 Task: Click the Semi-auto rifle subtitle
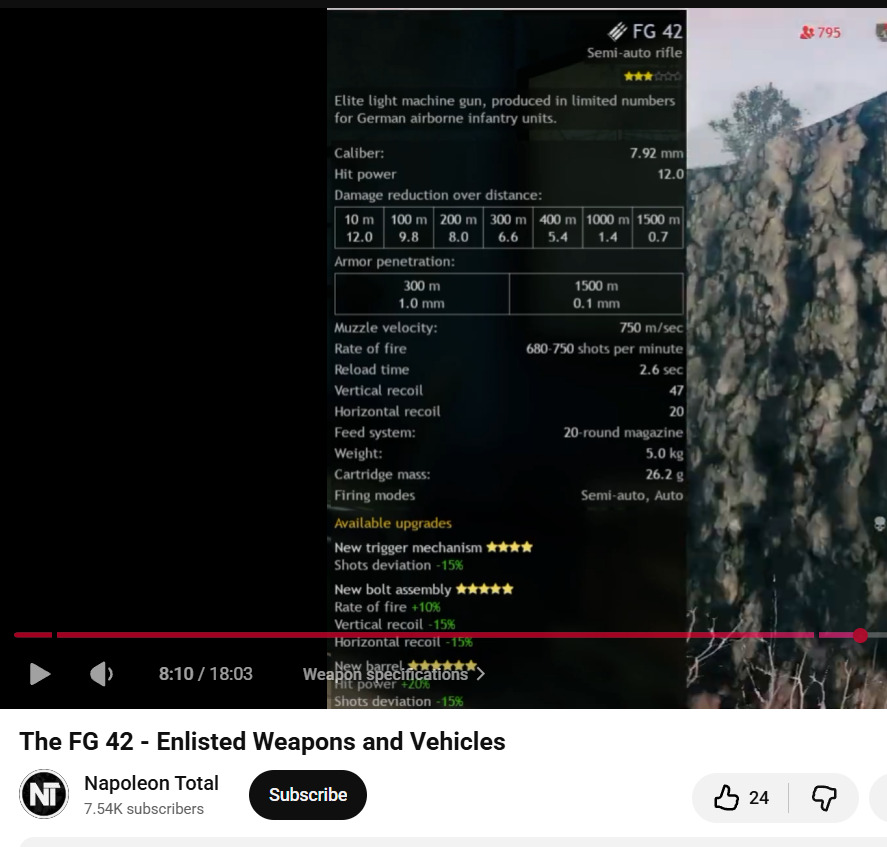click(634, 53)
